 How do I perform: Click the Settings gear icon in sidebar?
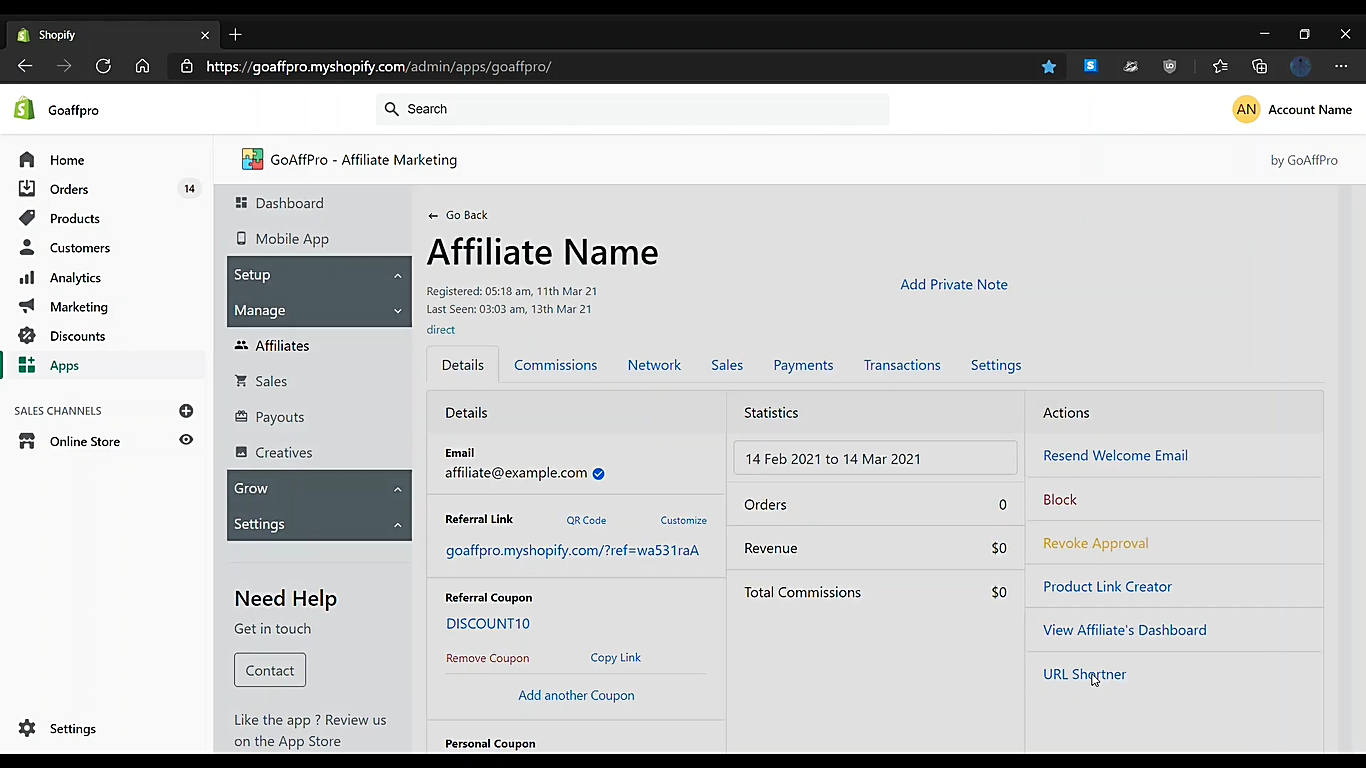pos(27,729)
